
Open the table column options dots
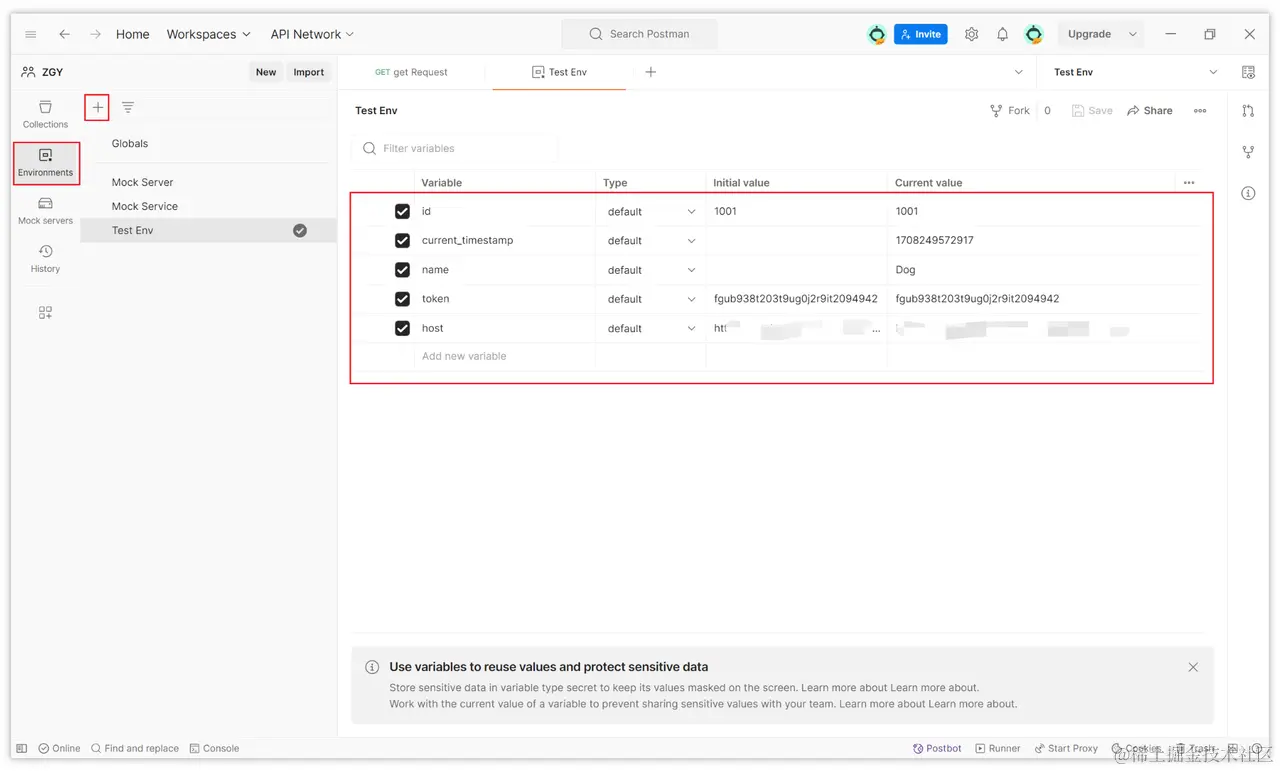click(x=1189, y=183)
